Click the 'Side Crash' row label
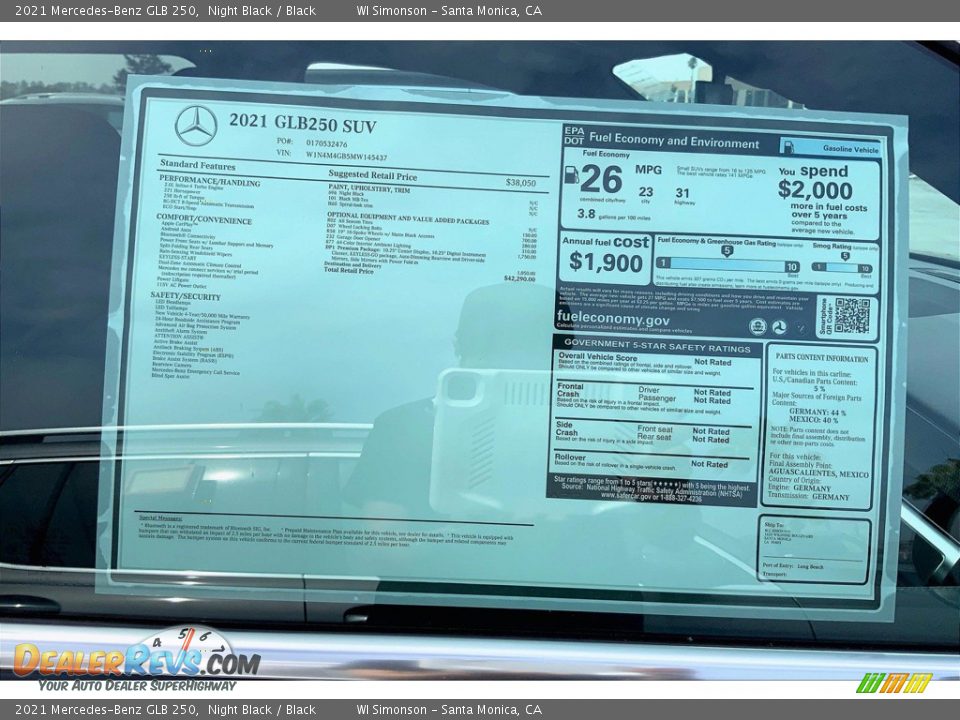Screen dimensions: 960x720 [x=566, y=429]
